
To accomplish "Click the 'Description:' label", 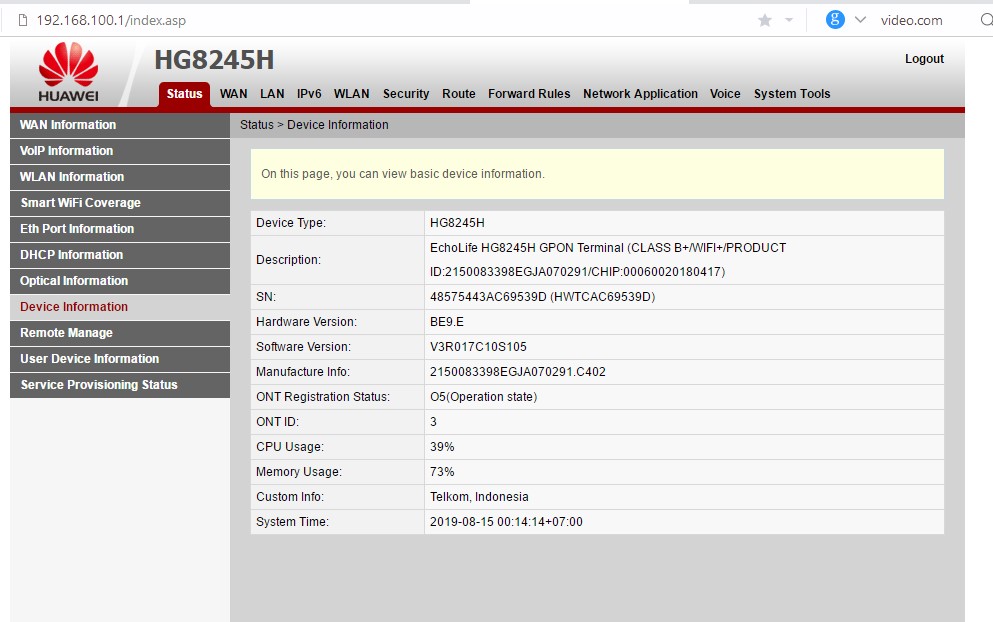I will point(288,260).
